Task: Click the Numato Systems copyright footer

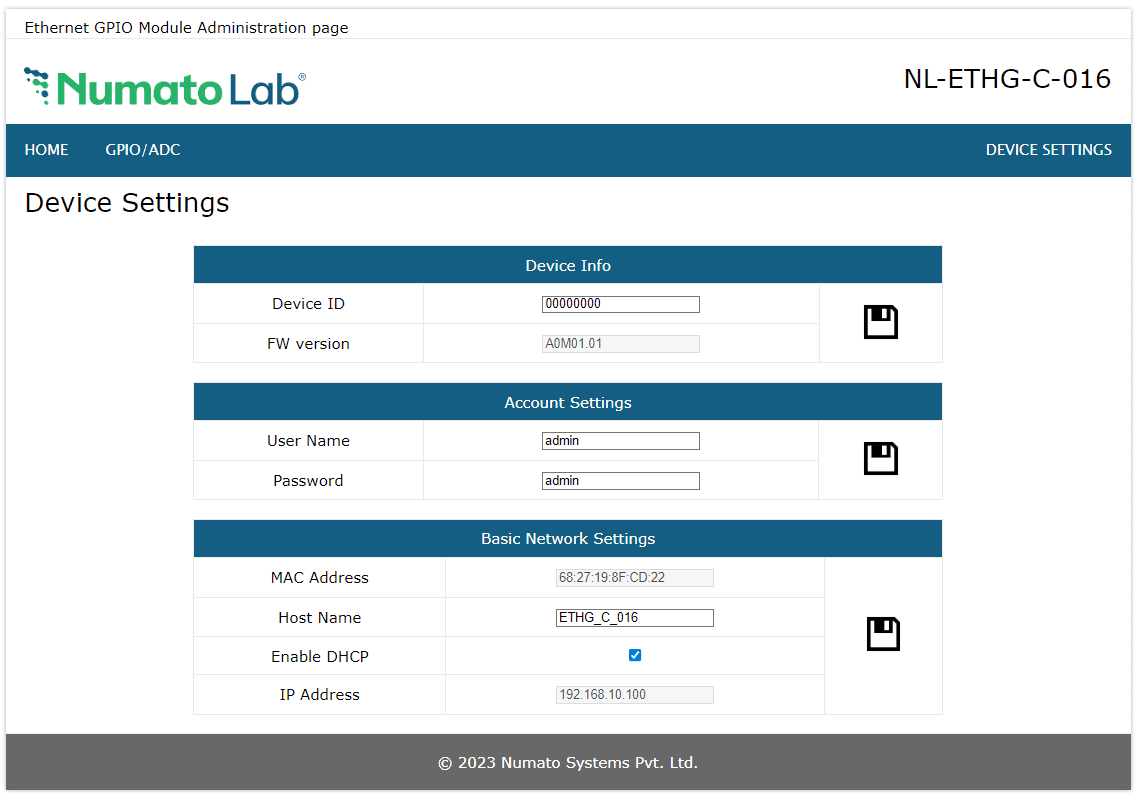Action: tap(568, 763)
